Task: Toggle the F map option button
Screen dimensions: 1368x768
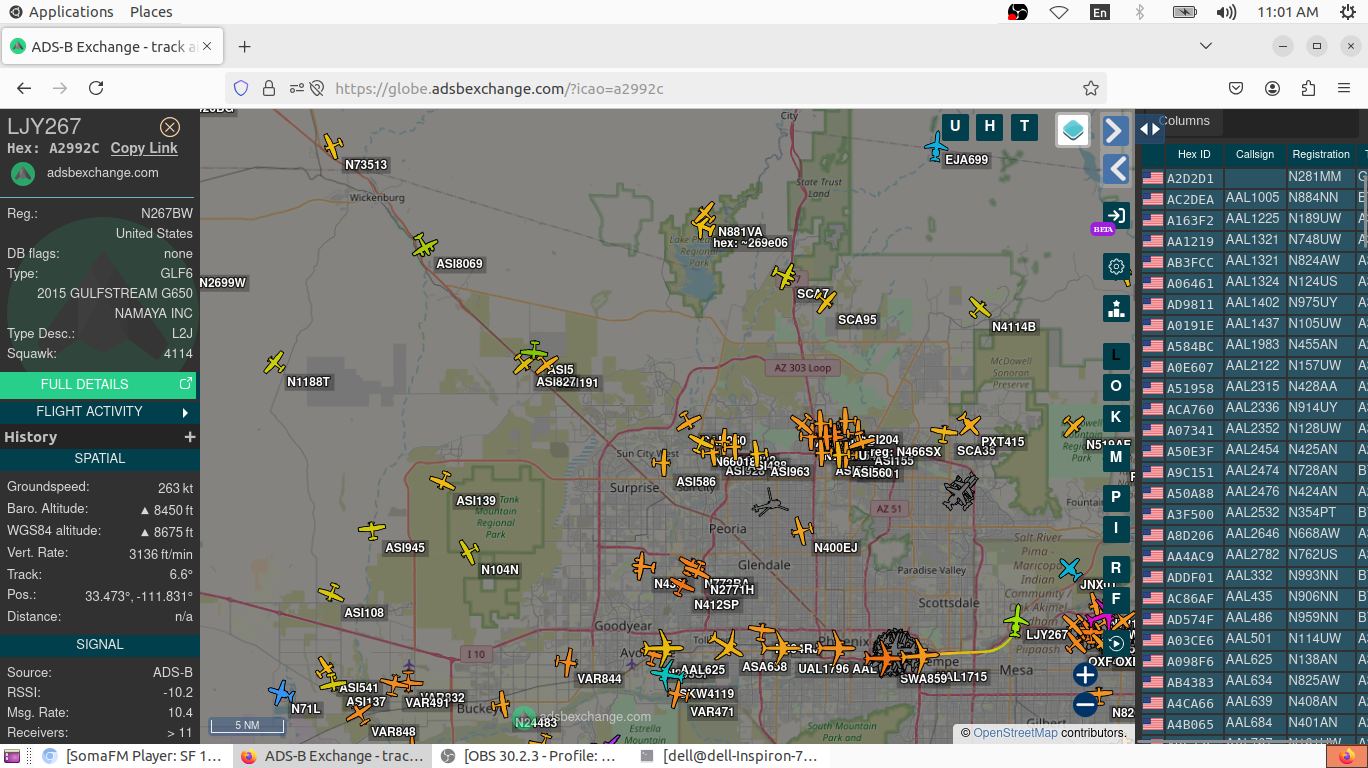Action: [1116, 599]
